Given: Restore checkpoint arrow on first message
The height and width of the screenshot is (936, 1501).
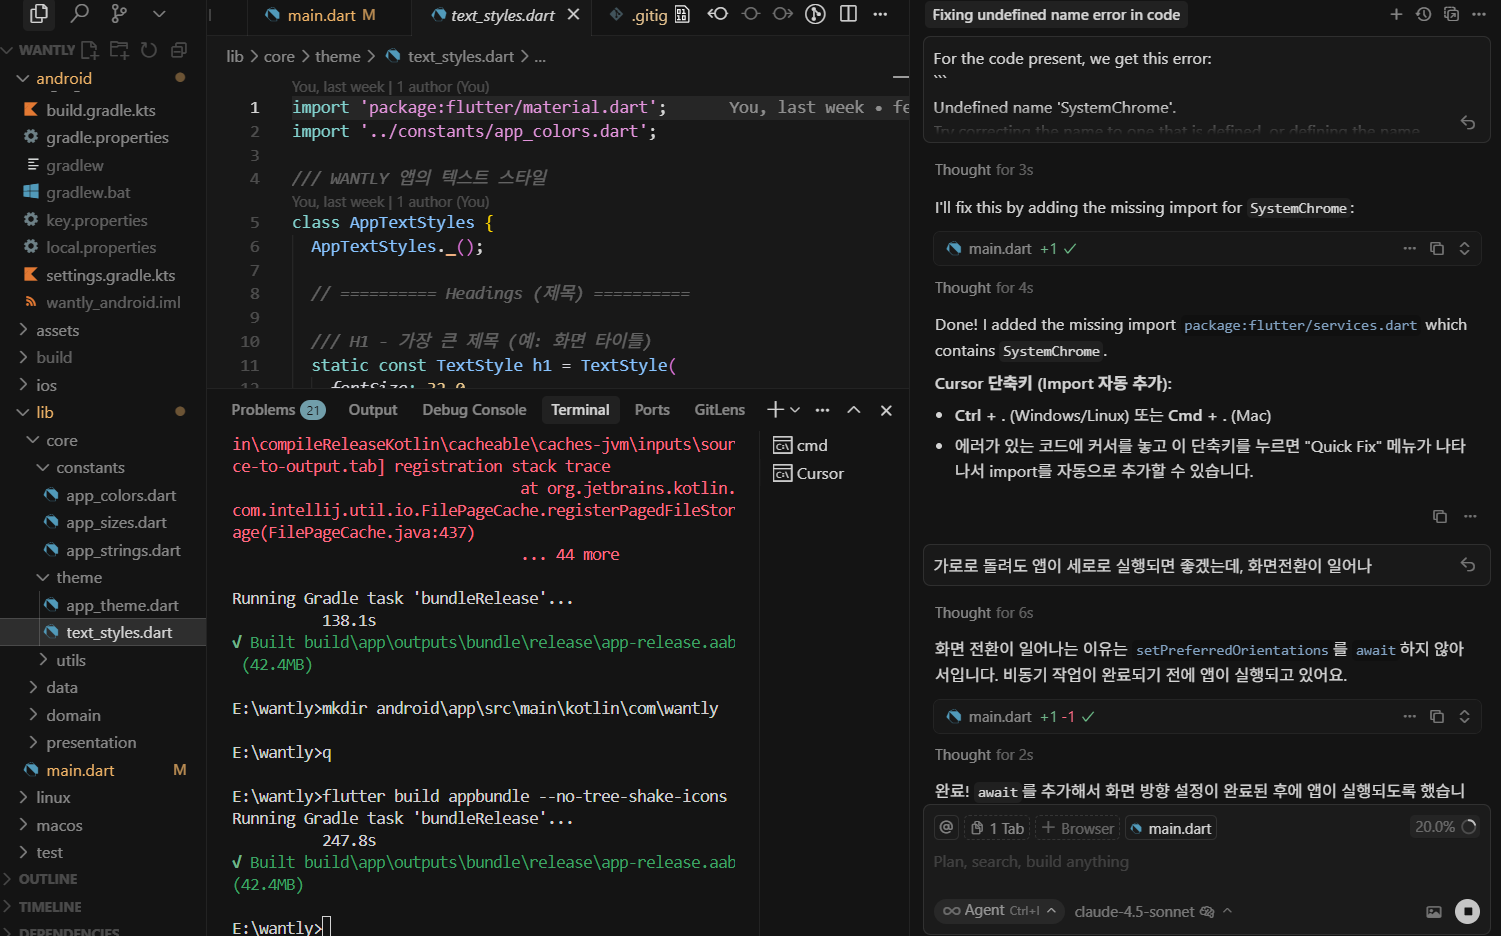Looking at the screenshot, I should point(1468,122).
